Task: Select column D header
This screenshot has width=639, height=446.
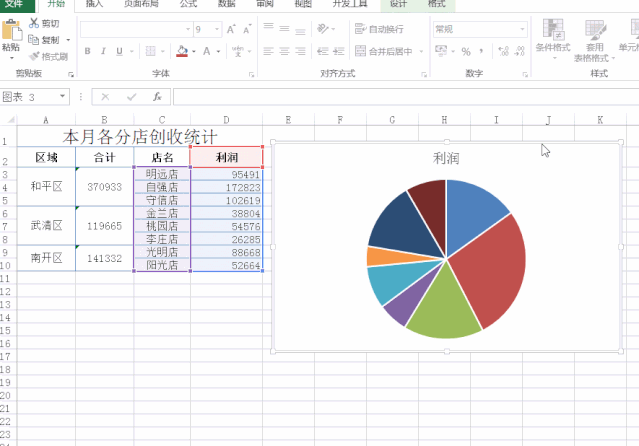Action: point(226,120)
